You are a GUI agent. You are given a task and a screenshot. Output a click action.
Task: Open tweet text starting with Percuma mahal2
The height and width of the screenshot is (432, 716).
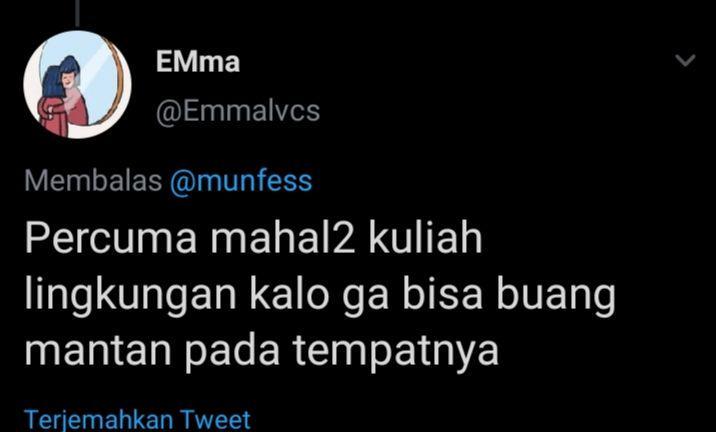click(x=320, y=294)
